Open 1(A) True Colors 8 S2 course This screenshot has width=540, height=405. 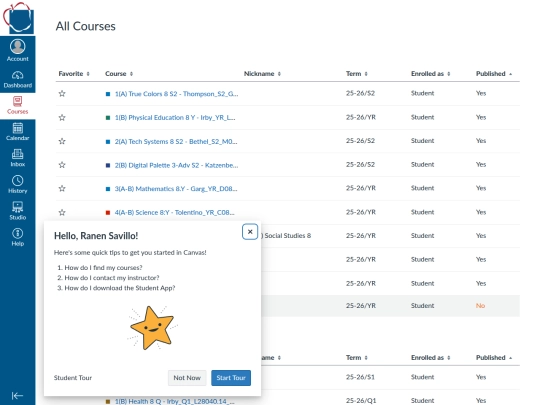pos(176,94)
